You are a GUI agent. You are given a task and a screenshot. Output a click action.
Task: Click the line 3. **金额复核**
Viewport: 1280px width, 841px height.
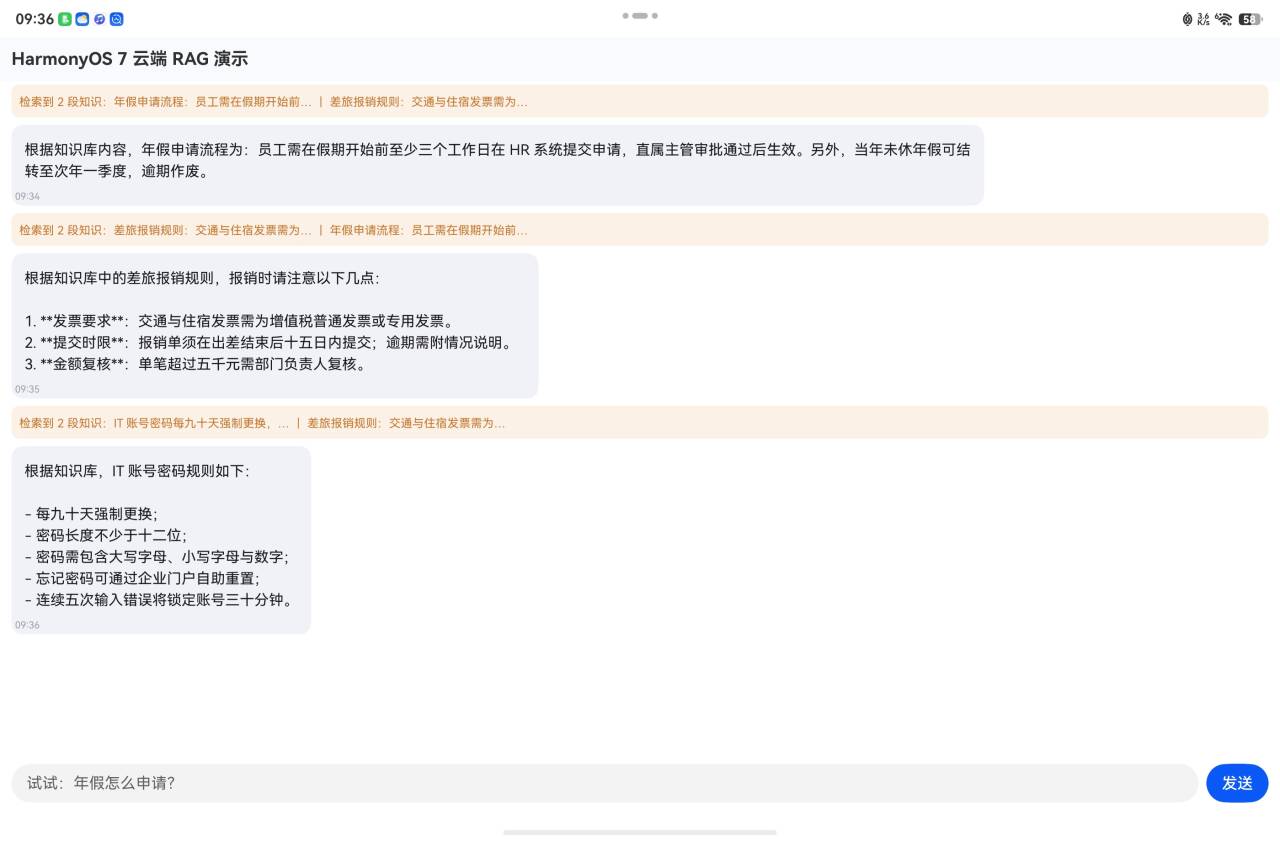pyautogui.click(x=198, y=364)
